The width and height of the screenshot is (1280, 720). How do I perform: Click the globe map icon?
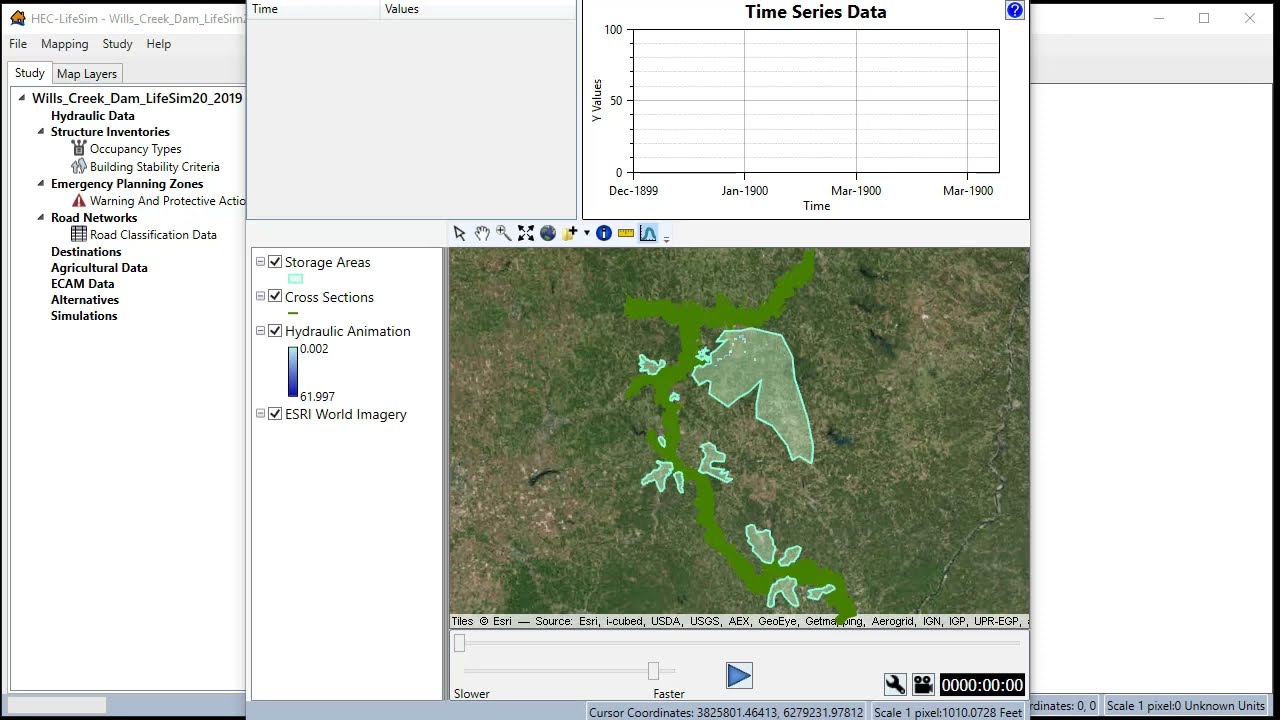pyautogui.click(x=548, y=233)
